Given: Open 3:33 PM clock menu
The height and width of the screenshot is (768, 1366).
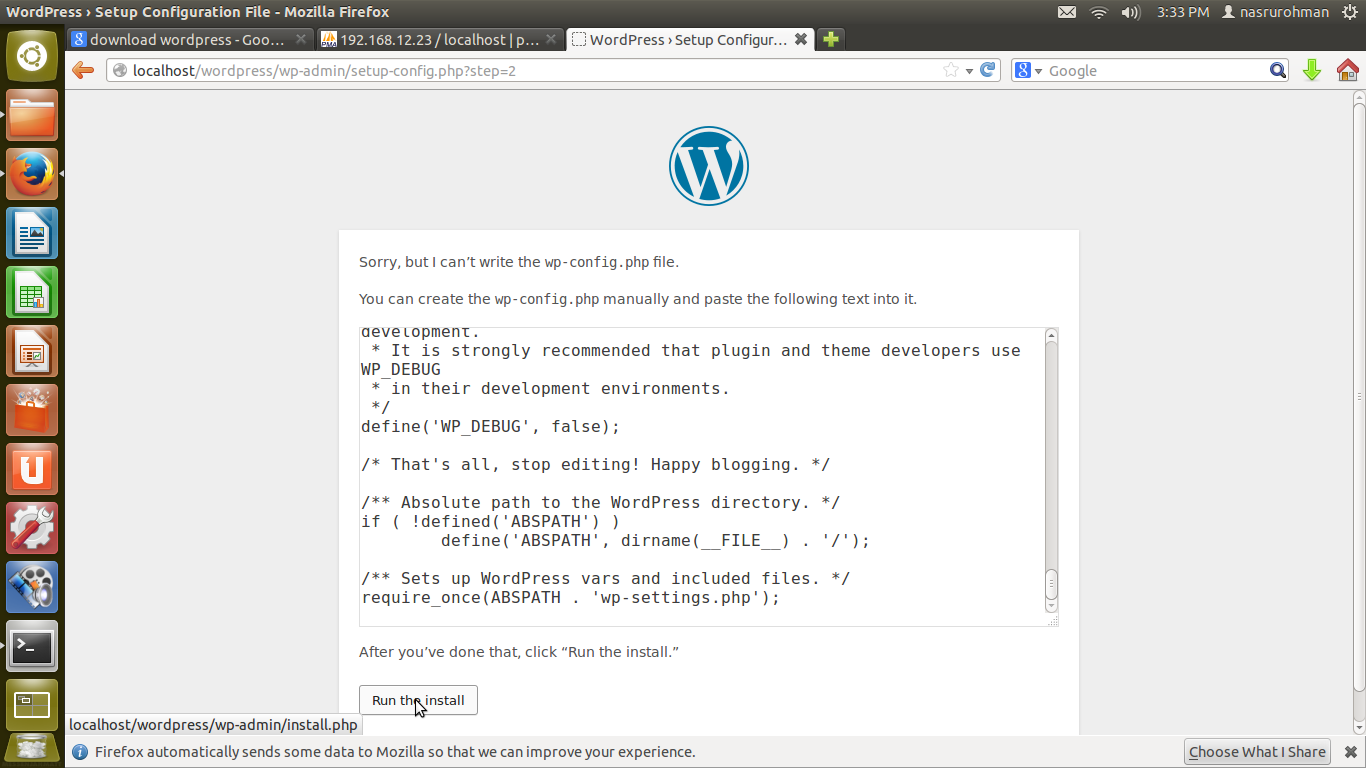Looking at the screenshot, I should [x=1183, y=12].
